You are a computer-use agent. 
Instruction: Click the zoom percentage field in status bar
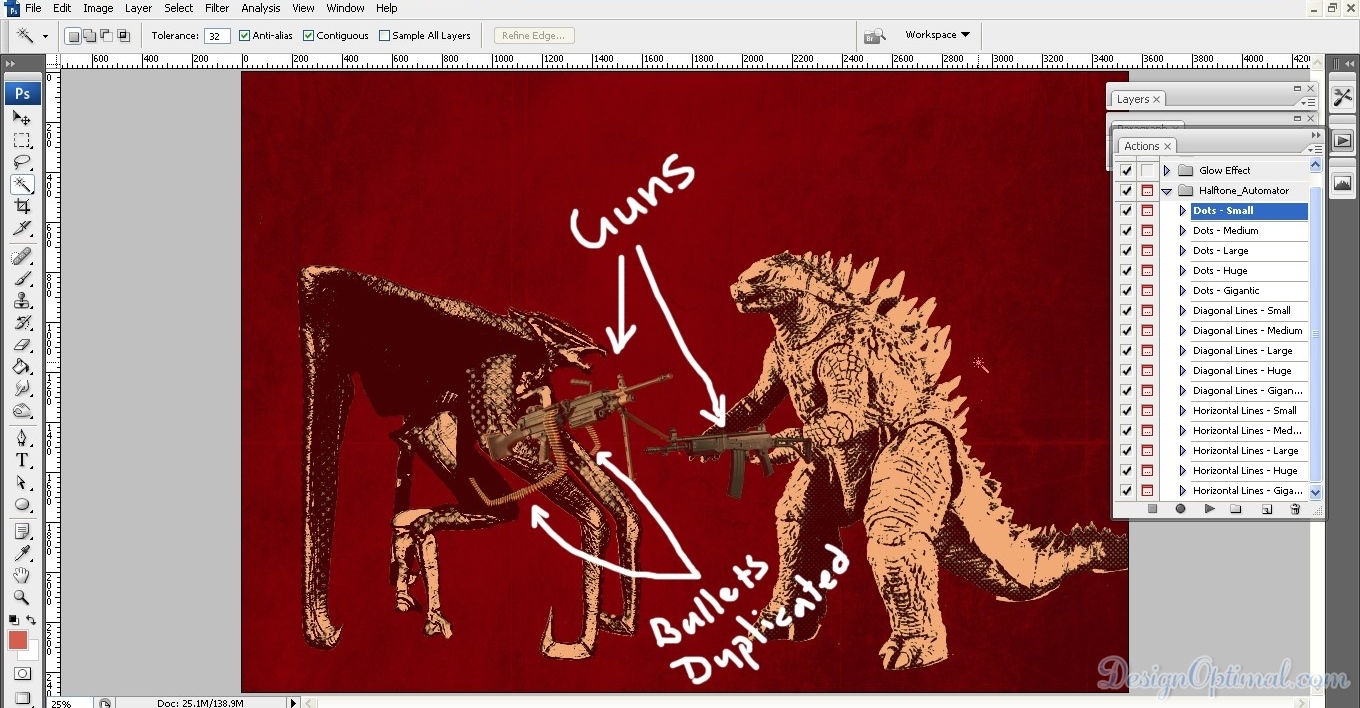coord(69,703)
